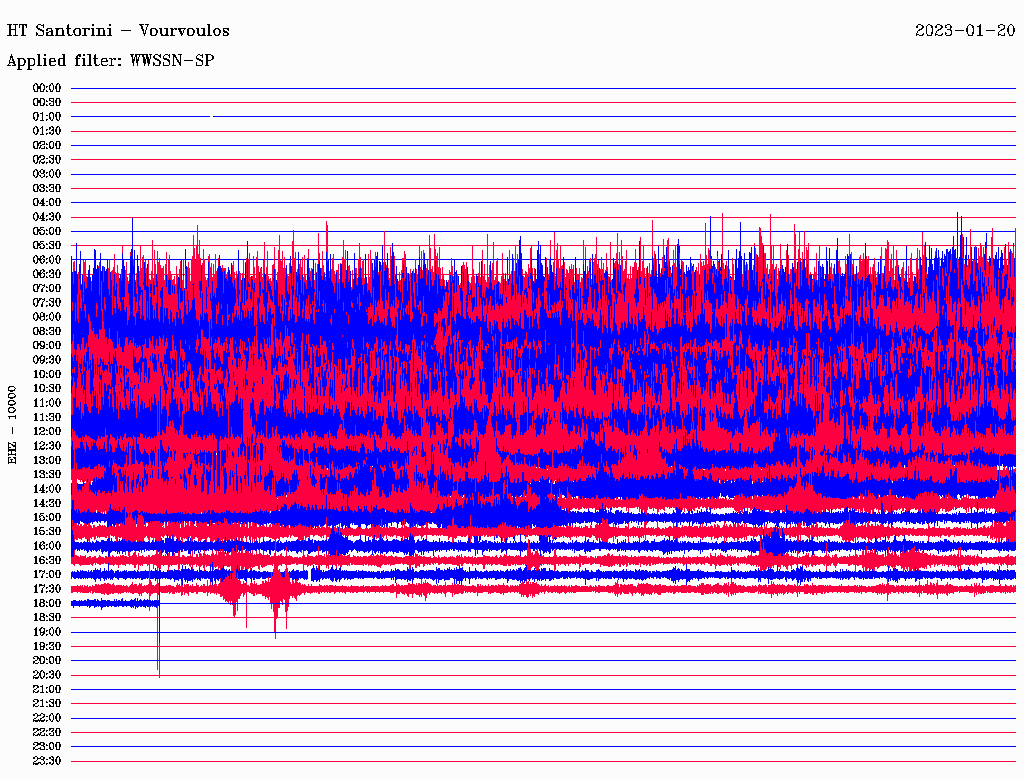1024x780 pixels.
Task: Click the station title HT Santorini – Vourvoulos
Action: coord(118,31)
